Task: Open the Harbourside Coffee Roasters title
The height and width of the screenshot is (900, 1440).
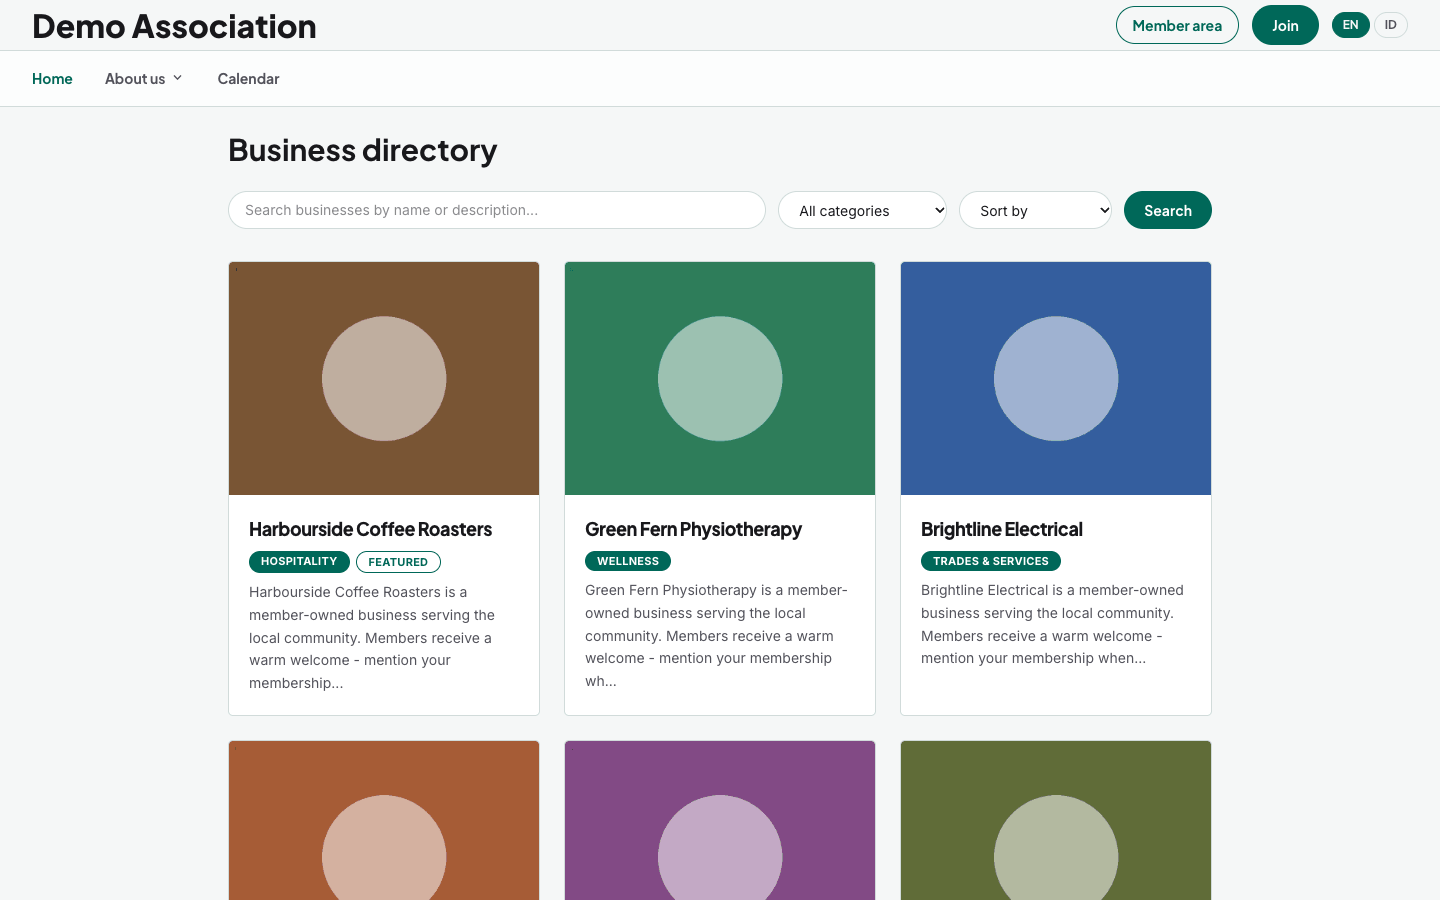Action: 370,529
